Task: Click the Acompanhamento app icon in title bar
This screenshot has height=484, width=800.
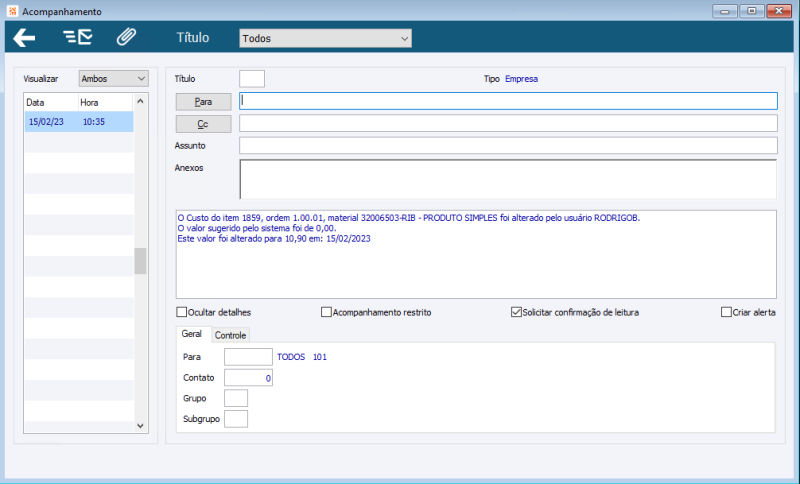Action: click(12, 11)
